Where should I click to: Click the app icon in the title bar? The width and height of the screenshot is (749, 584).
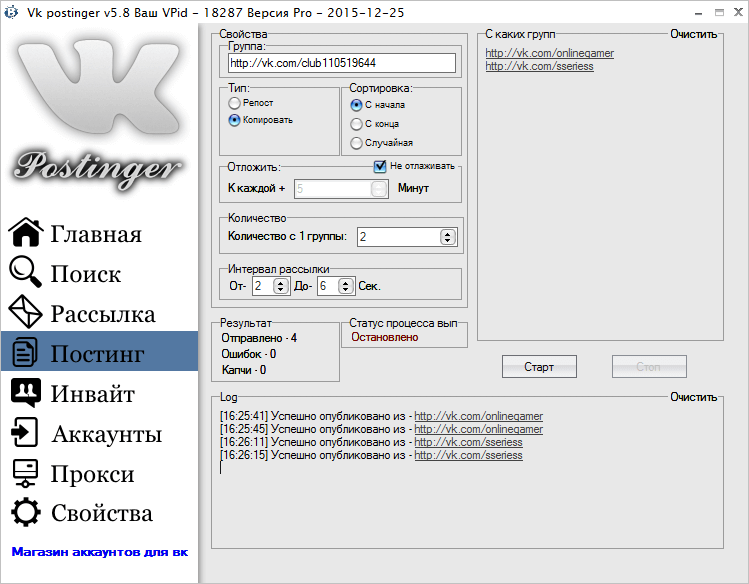click(11, 12)
